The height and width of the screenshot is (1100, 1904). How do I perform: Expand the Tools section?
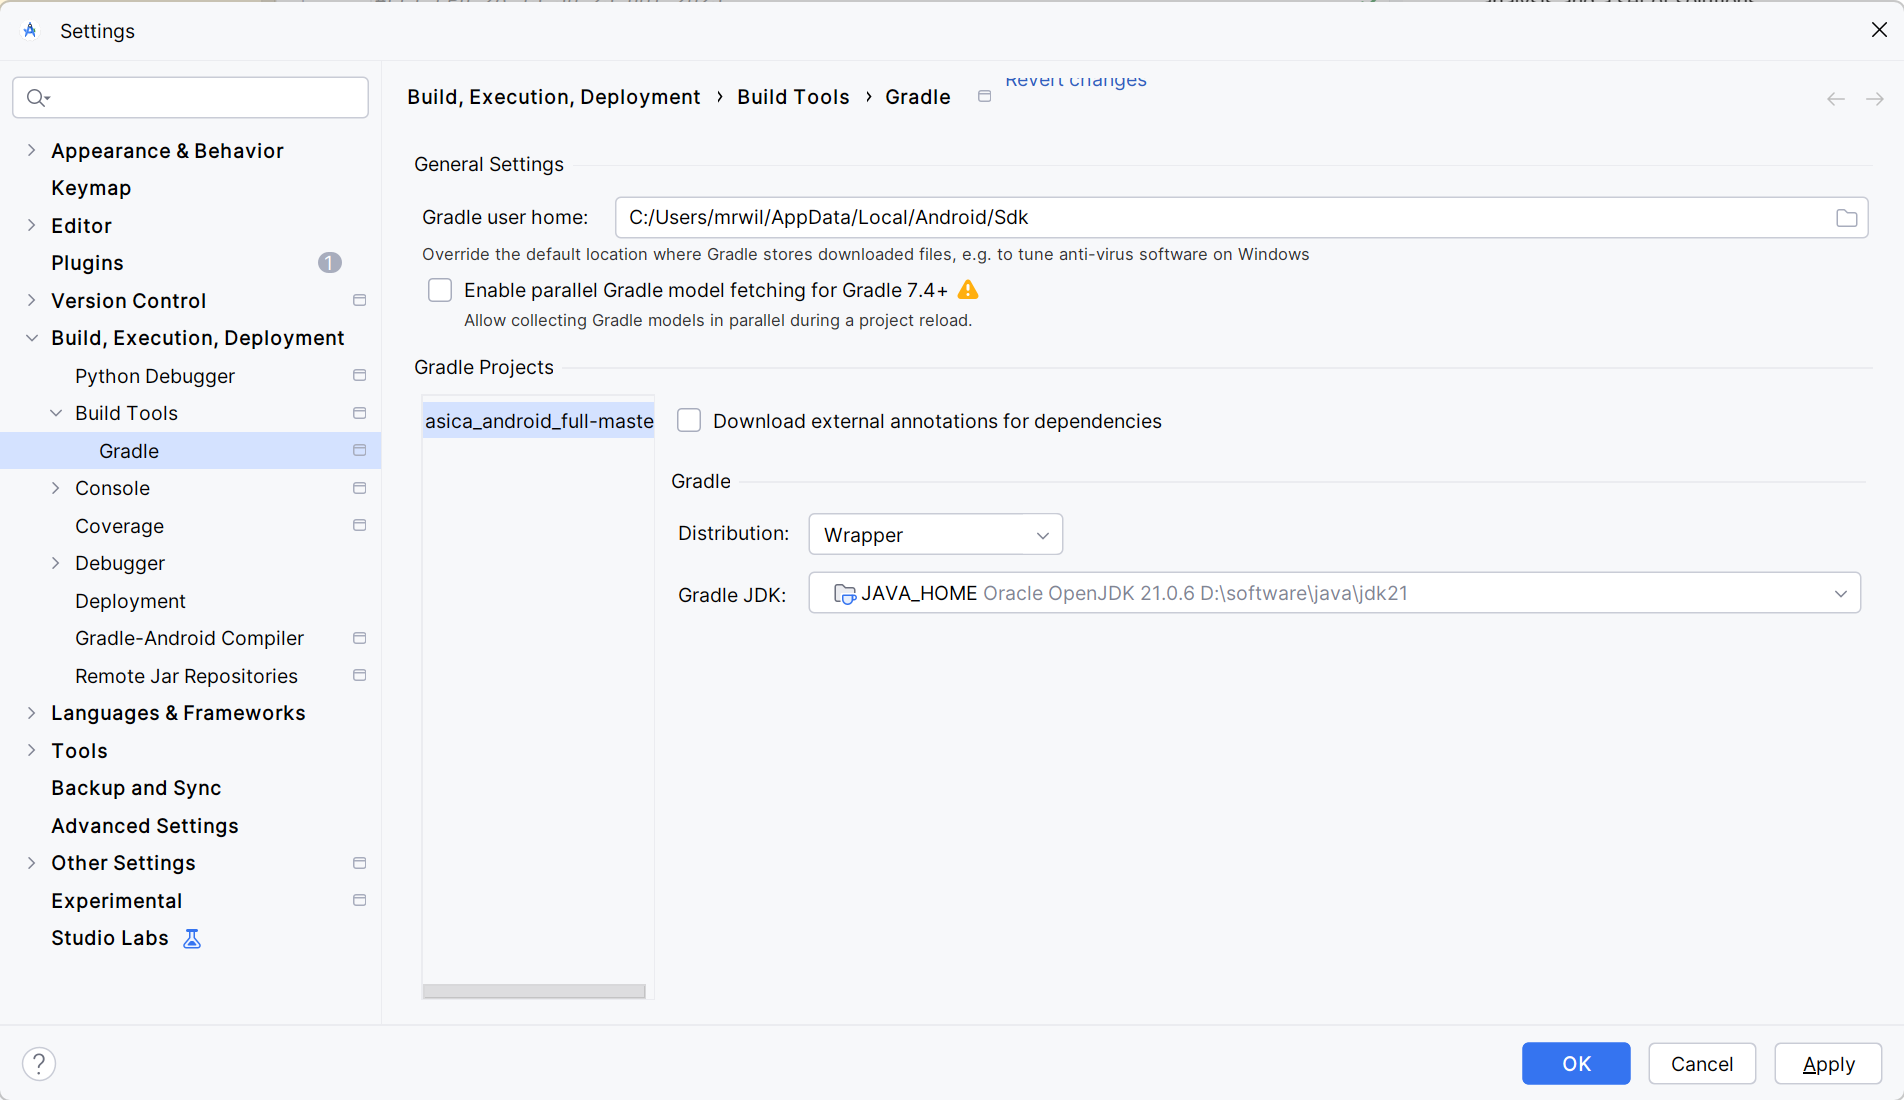(x=31, y=750)
